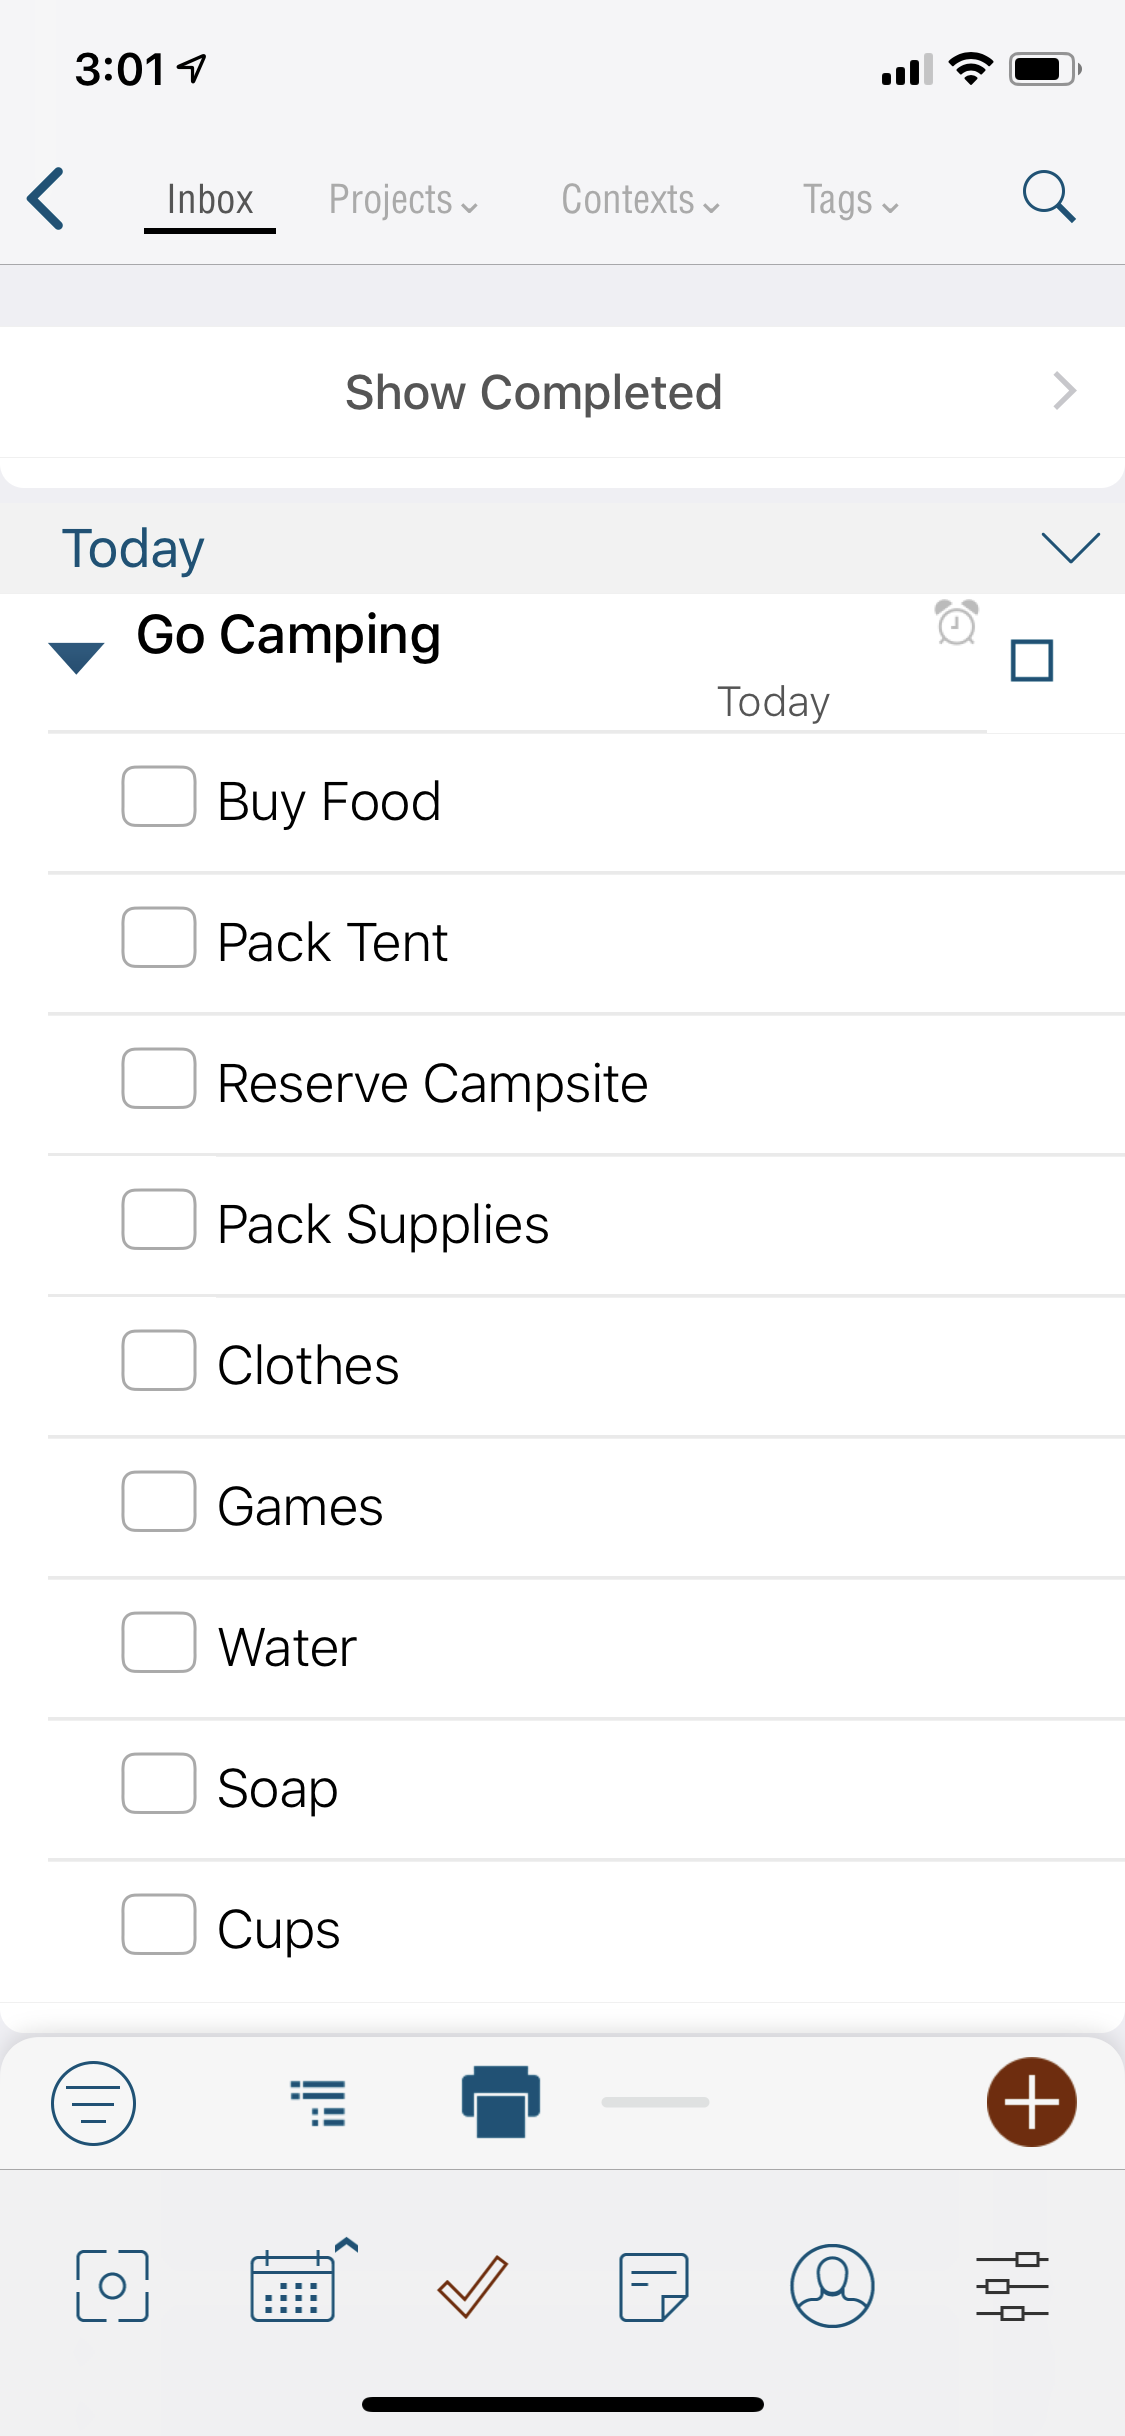
Task: Open the filter circle icon
Action: (93, 2102)
